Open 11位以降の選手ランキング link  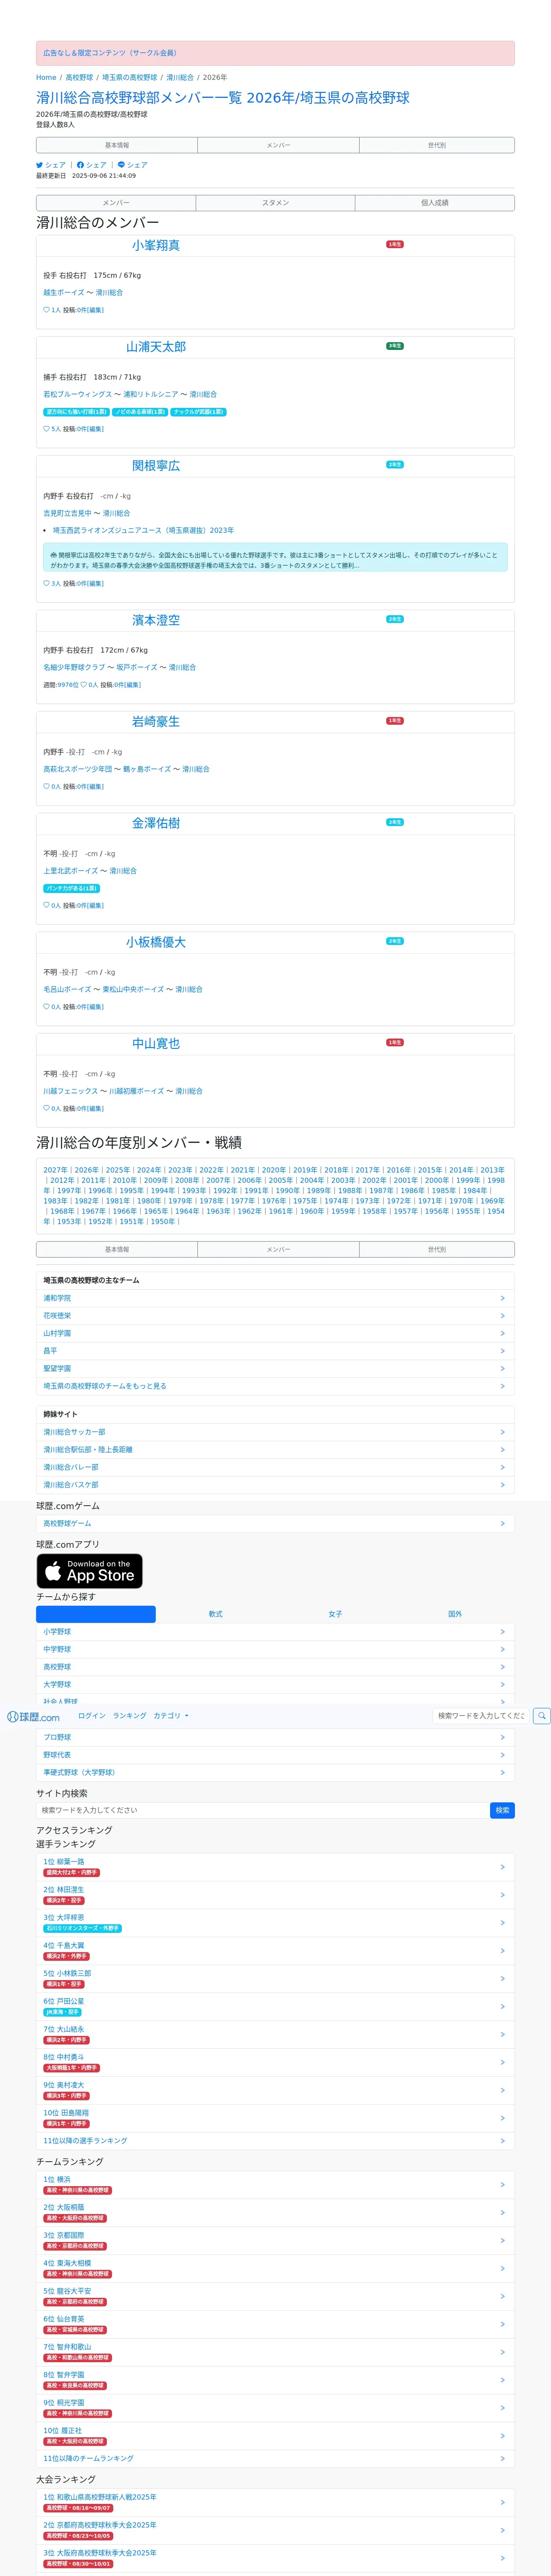(x=85, y=2141)
